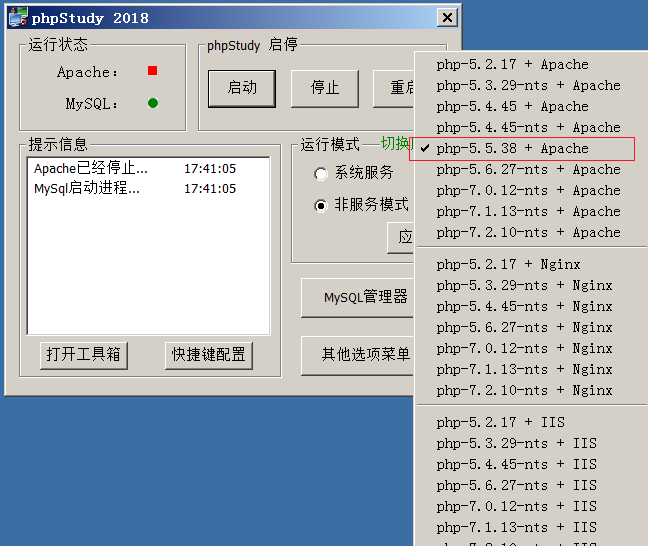Image resolution: width=648 pixels, height=546 pixels.
Task: Click the MySQL: status label
Action: 91,104
